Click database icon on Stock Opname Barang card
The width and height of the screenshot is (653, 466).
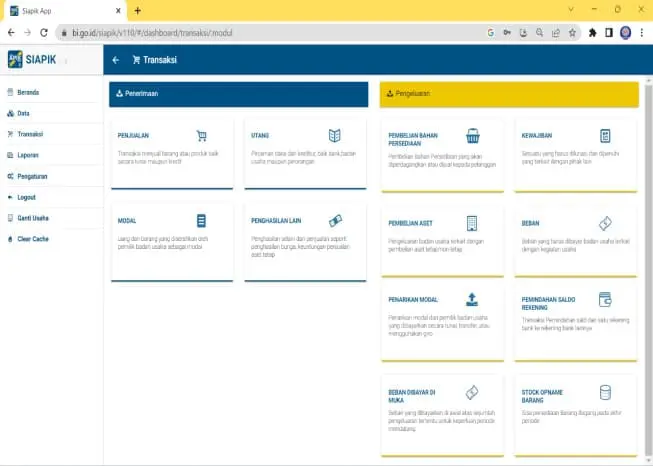click(605, 392)
